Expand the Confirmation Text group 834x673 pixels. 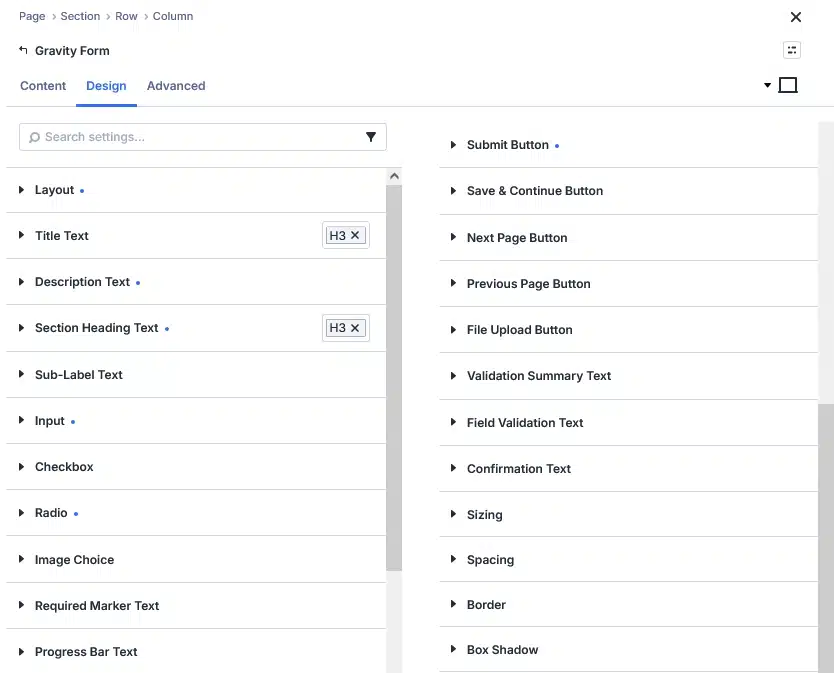[x=629, y=469]
